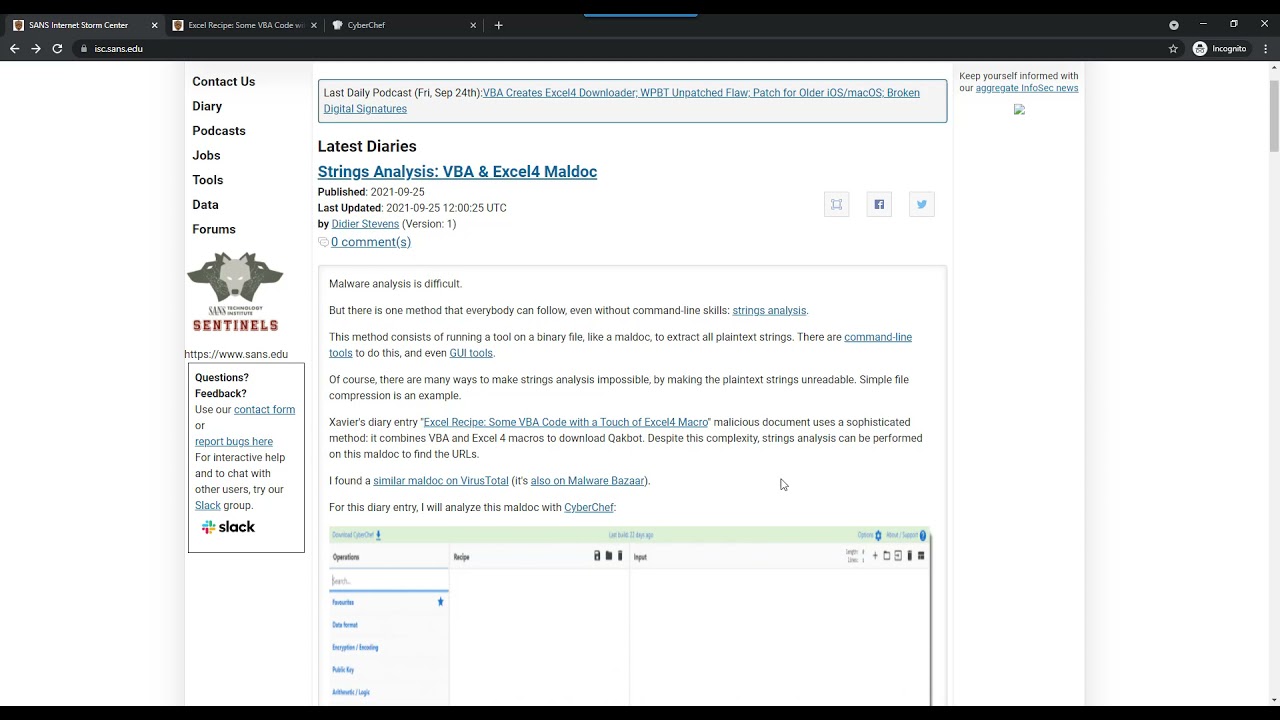Image resolution: width=1280 pixels, height=720 pixels.
Task: Share diary on Facebook icon
Action: point(879,204)
